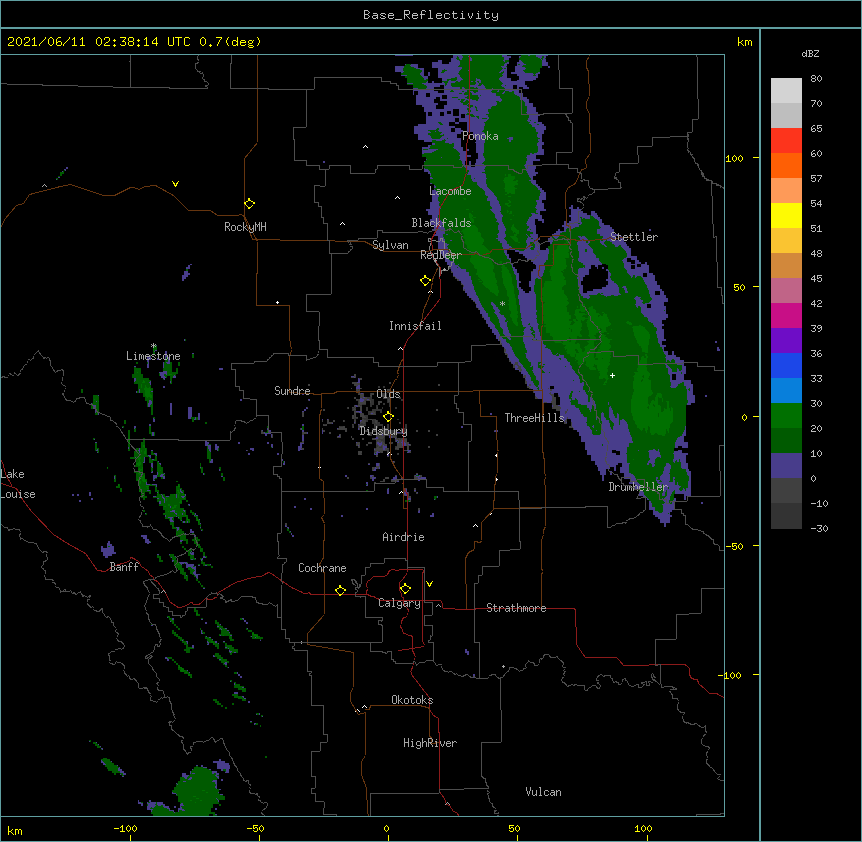Click the Drumheller town label
The width and height of the screenshot is (862, 842).
pos(638,487)
